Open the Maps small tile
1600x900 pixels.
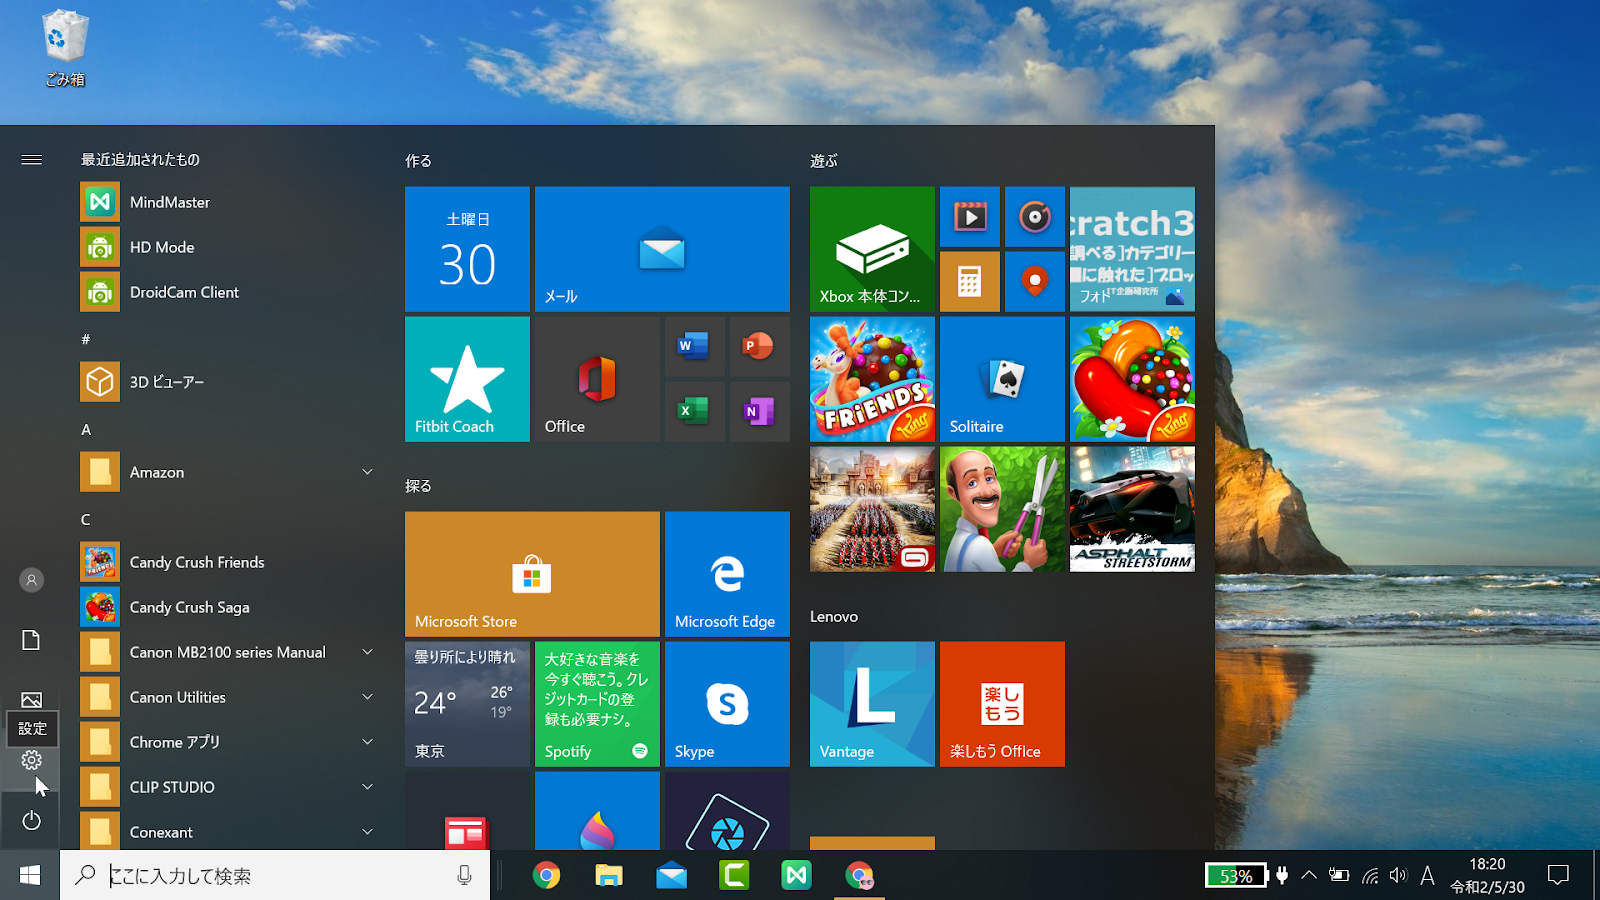click(x=1035, y=281)
